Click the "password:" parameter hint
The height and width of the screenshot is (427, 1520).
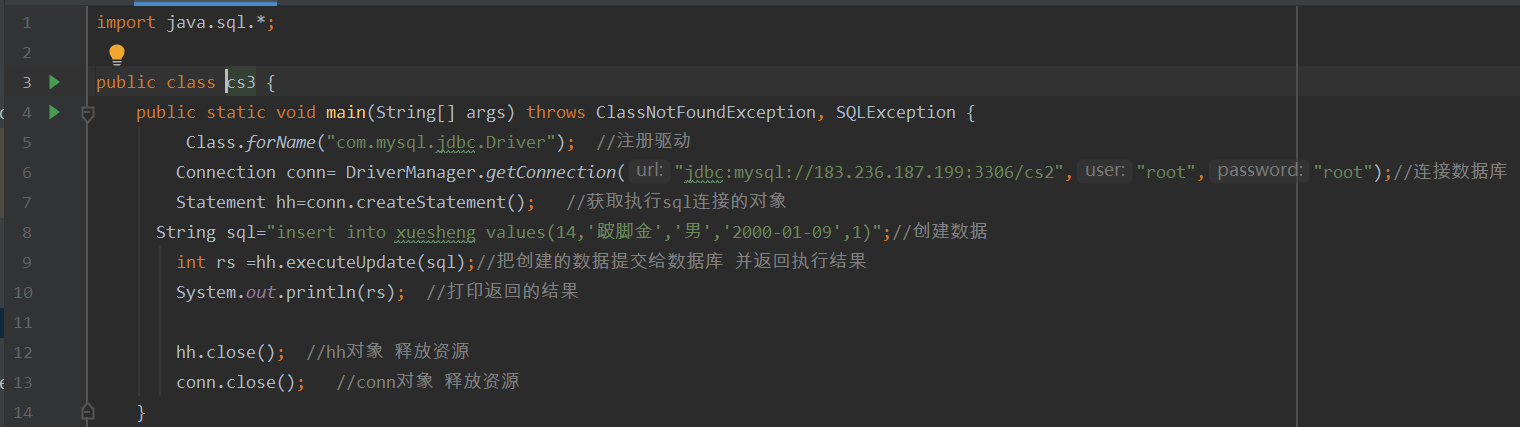pos(1259,172)
